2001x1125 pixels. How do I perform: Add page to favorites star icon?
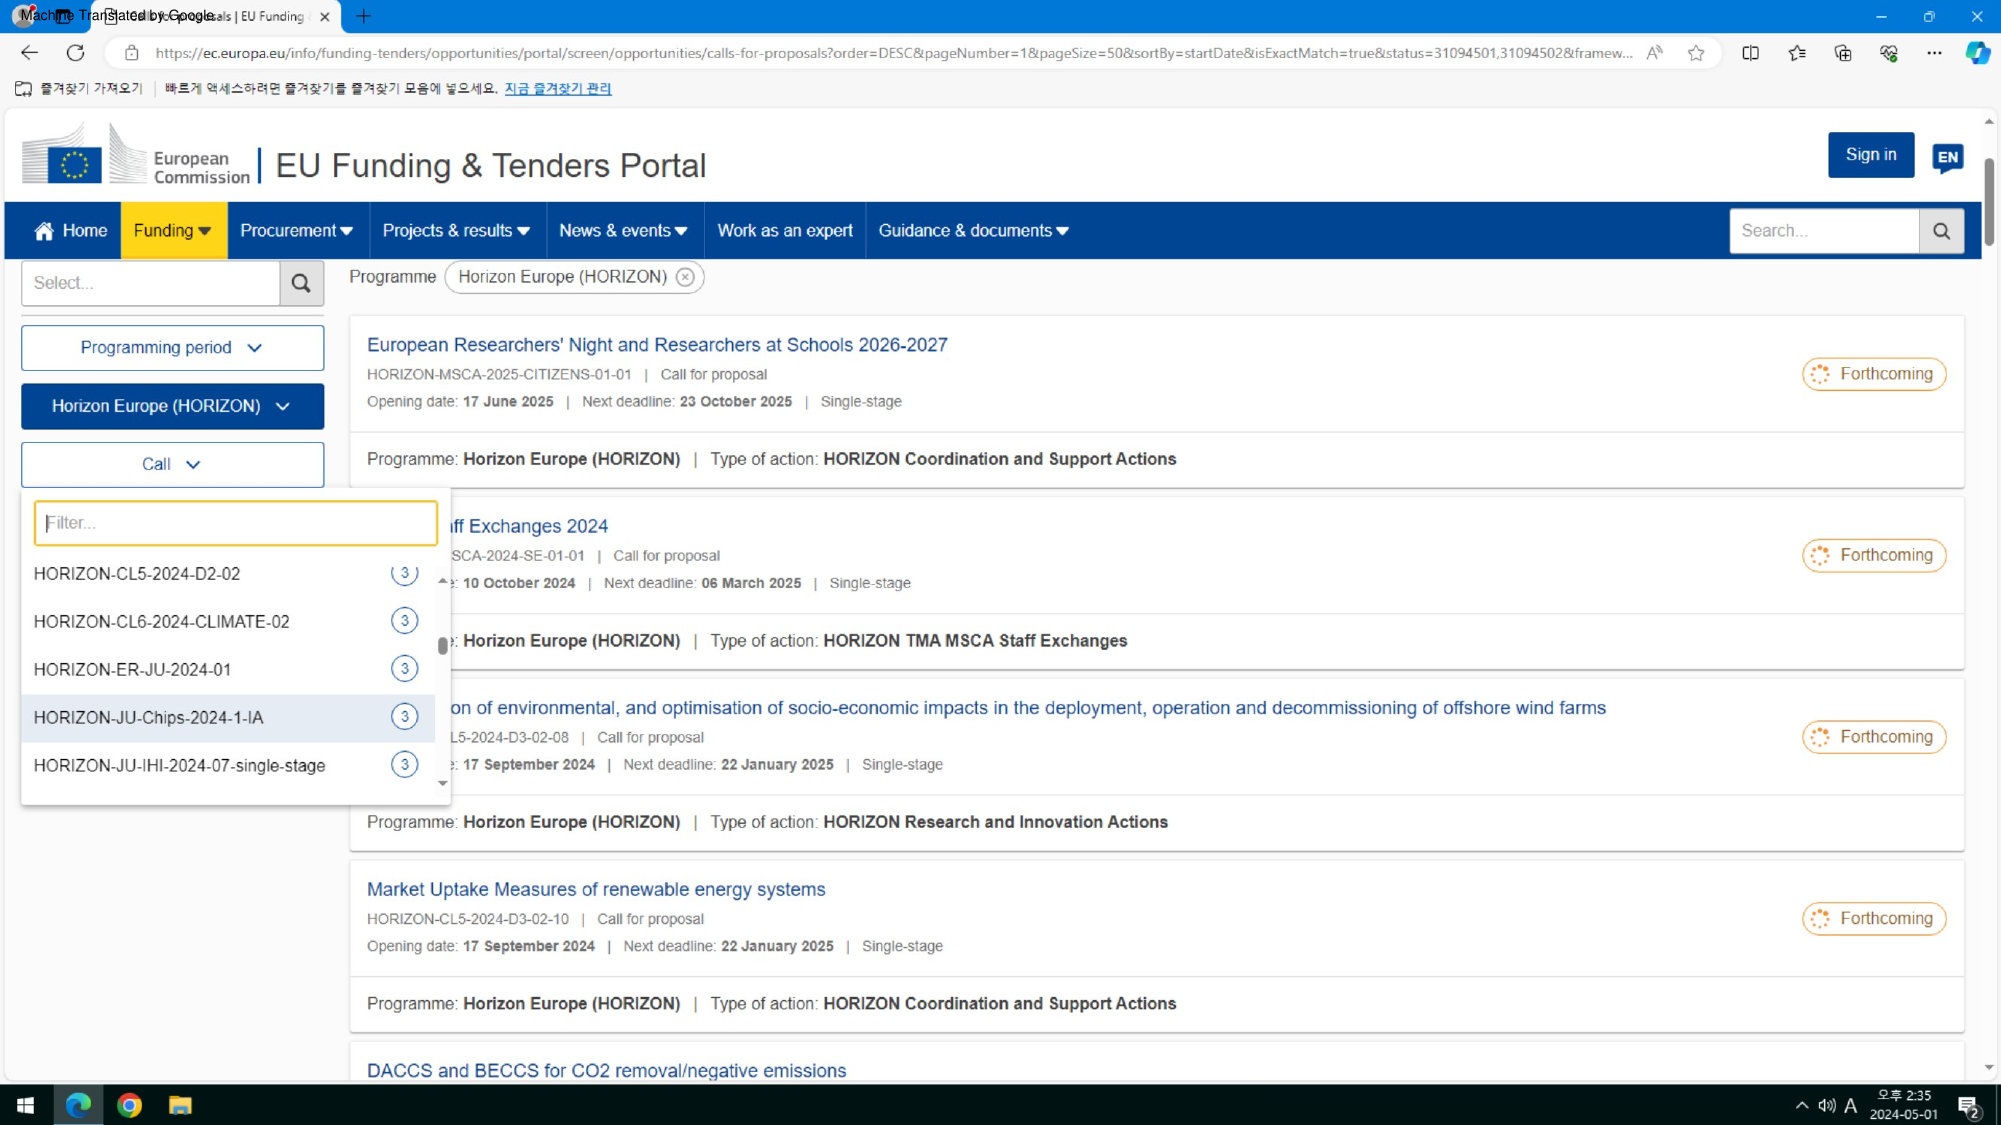1696,53
